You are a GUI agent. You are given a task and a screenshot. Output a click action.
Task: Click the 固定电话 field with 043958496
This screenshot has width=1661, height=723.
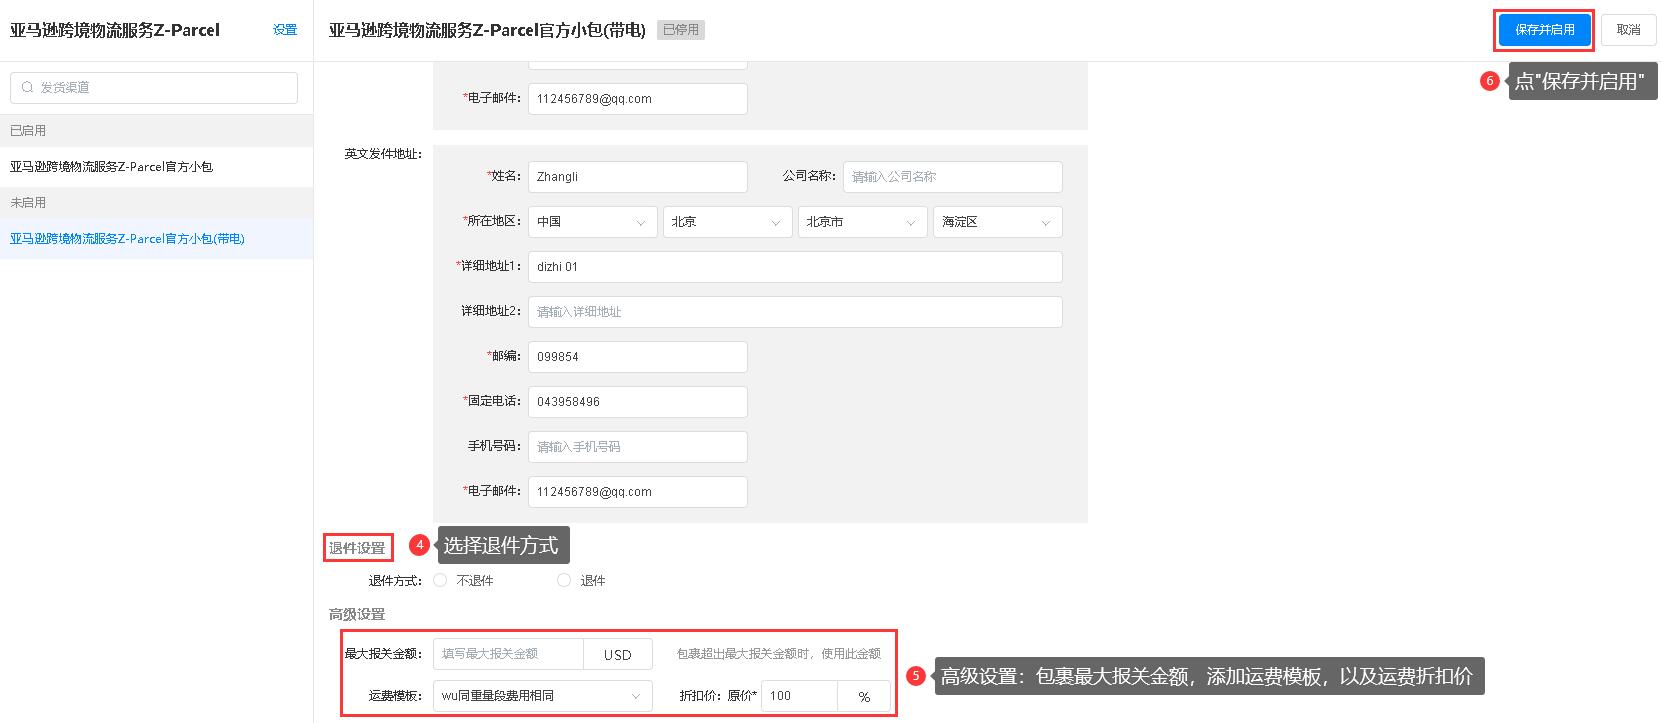[x=638, y=402]
